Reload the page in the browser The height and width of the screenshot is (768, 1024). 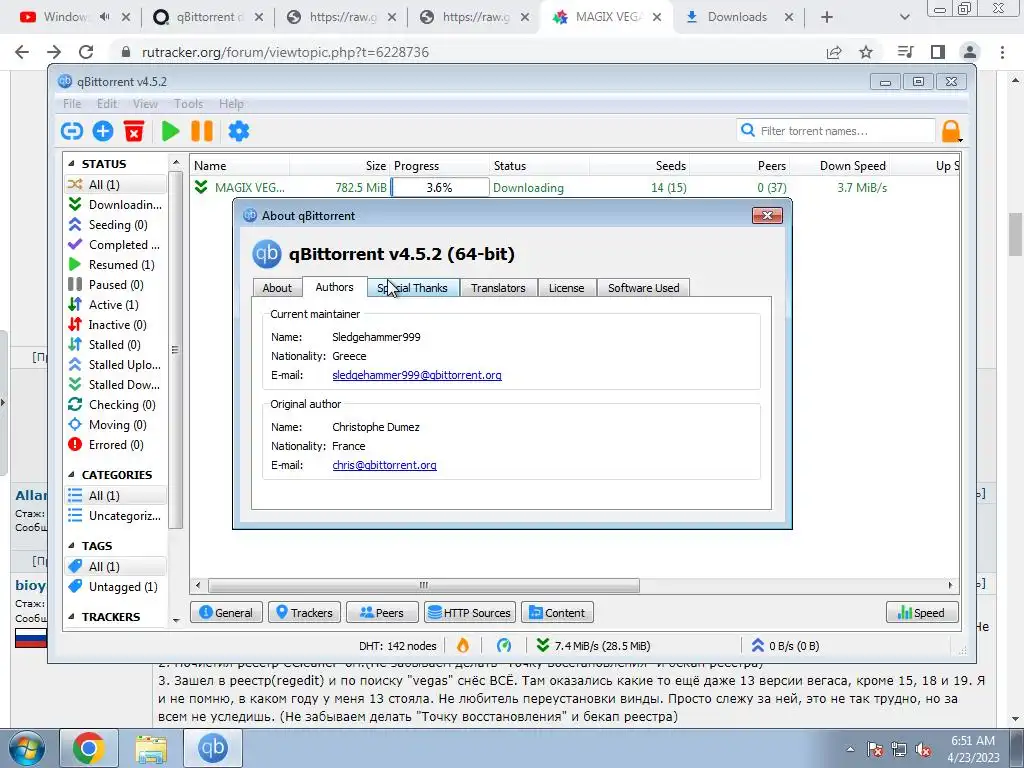tap(86, 52)
